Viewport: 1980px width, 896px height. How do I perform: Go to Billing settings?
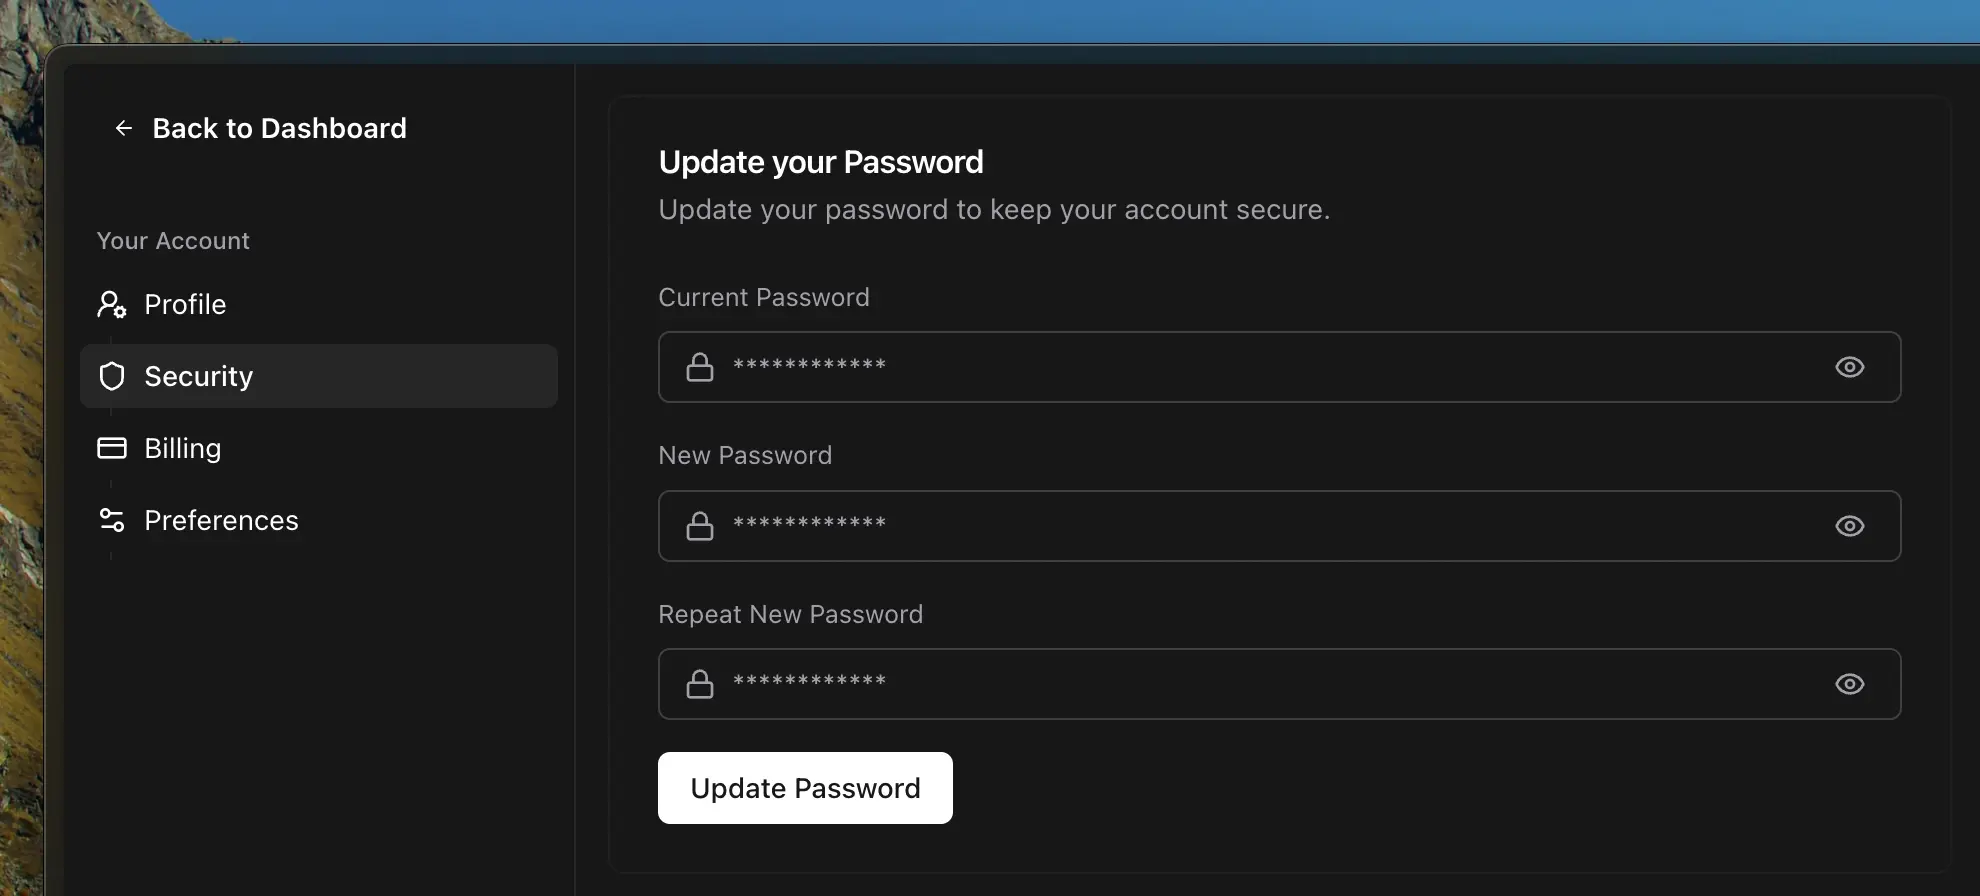pyautogui.click(x=183, y=448)
